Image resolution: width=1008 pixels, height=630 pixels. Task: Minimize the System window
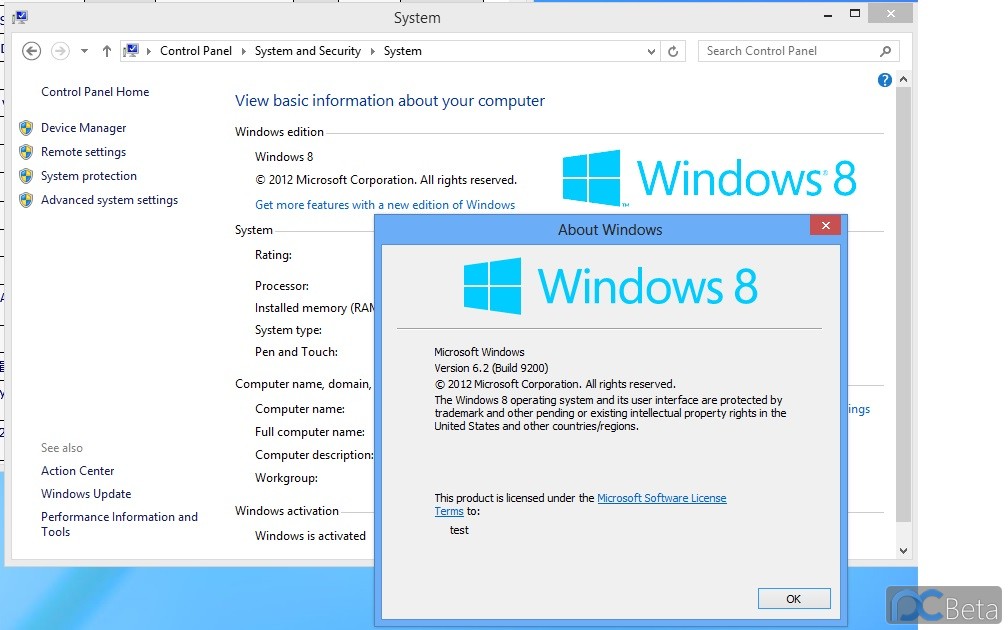[828, 14]
